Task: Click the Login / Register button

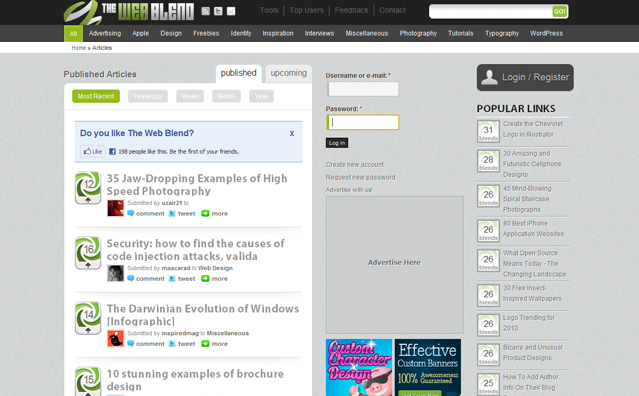Action: point(525,77)
